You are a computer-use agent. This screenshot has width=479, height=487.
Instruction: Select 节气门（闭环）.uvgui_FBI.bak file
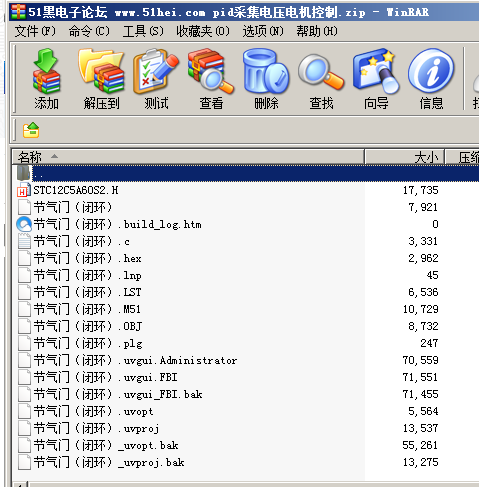tap(118, 394)
